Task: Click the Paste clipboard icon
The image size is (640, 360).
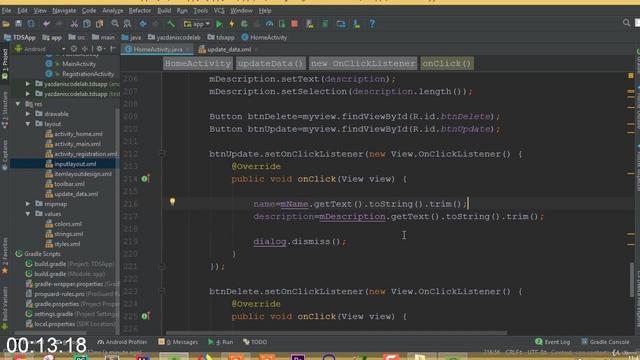Action: (99, 24)
